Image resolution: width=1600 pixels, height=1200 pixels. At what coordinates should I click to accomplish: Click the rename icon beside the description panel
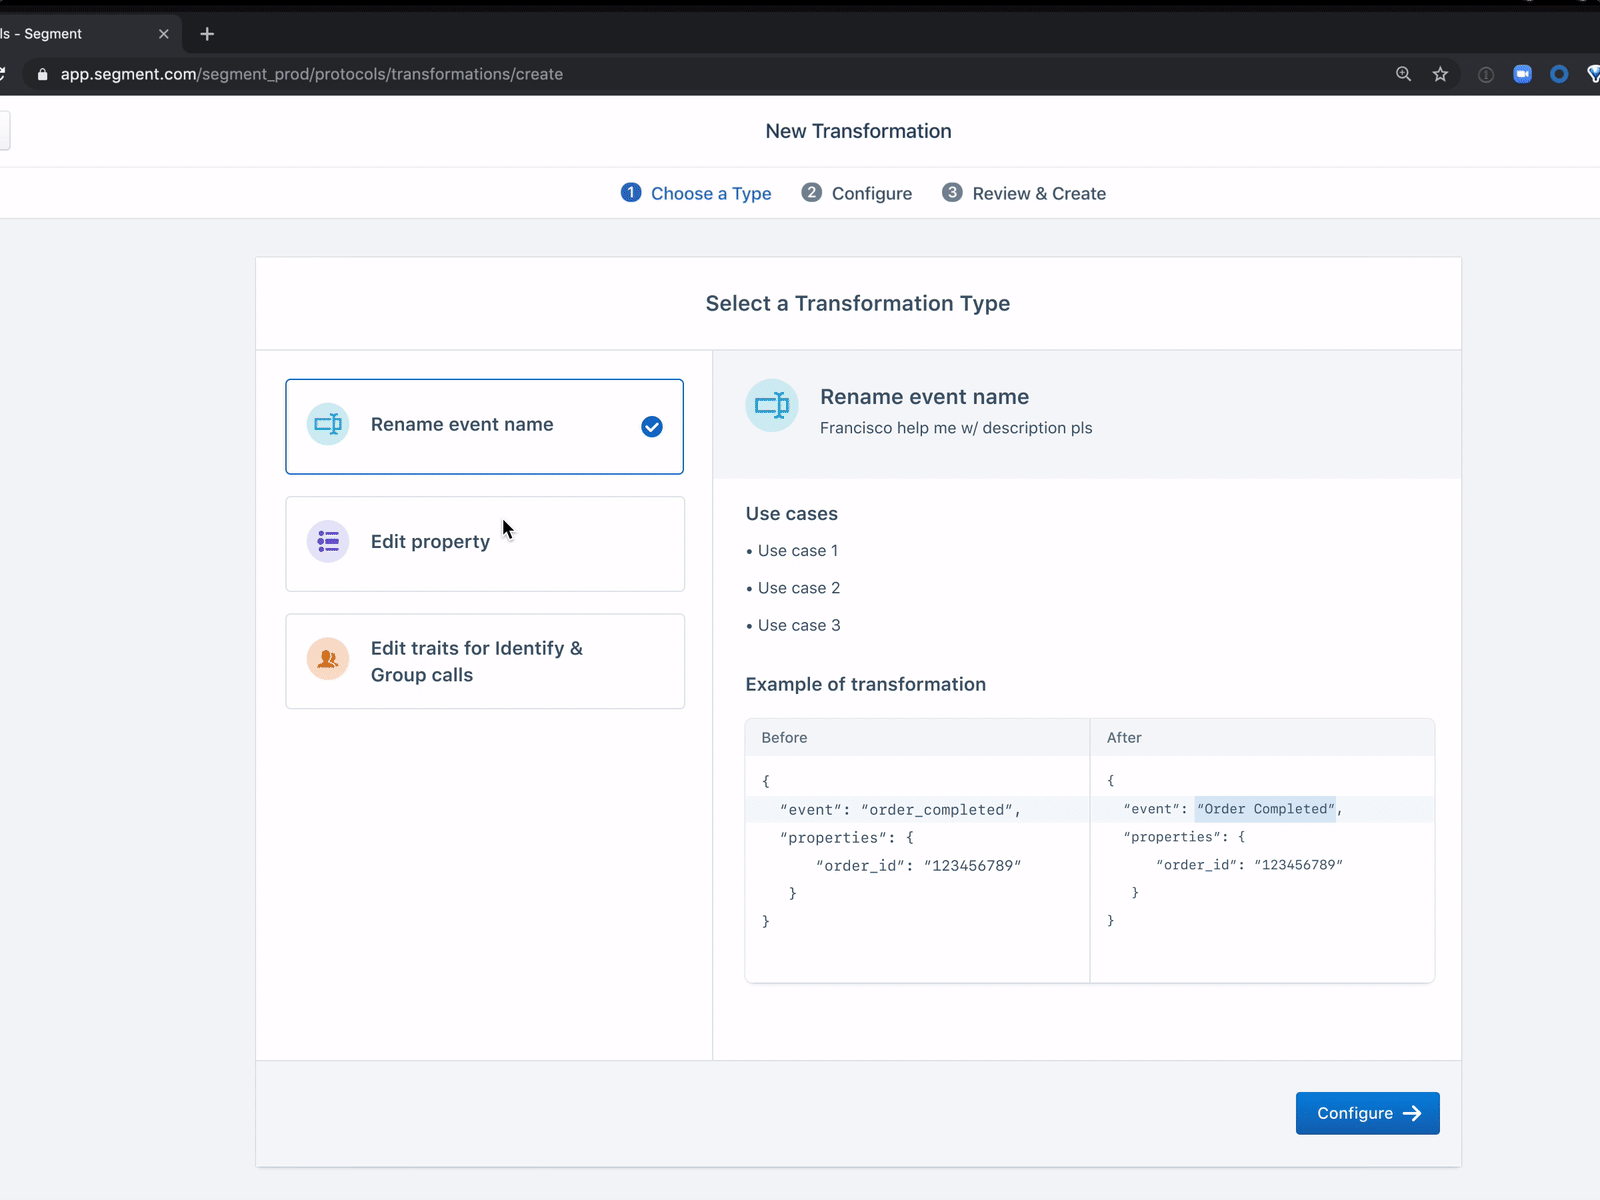click(x=771, y=405)
